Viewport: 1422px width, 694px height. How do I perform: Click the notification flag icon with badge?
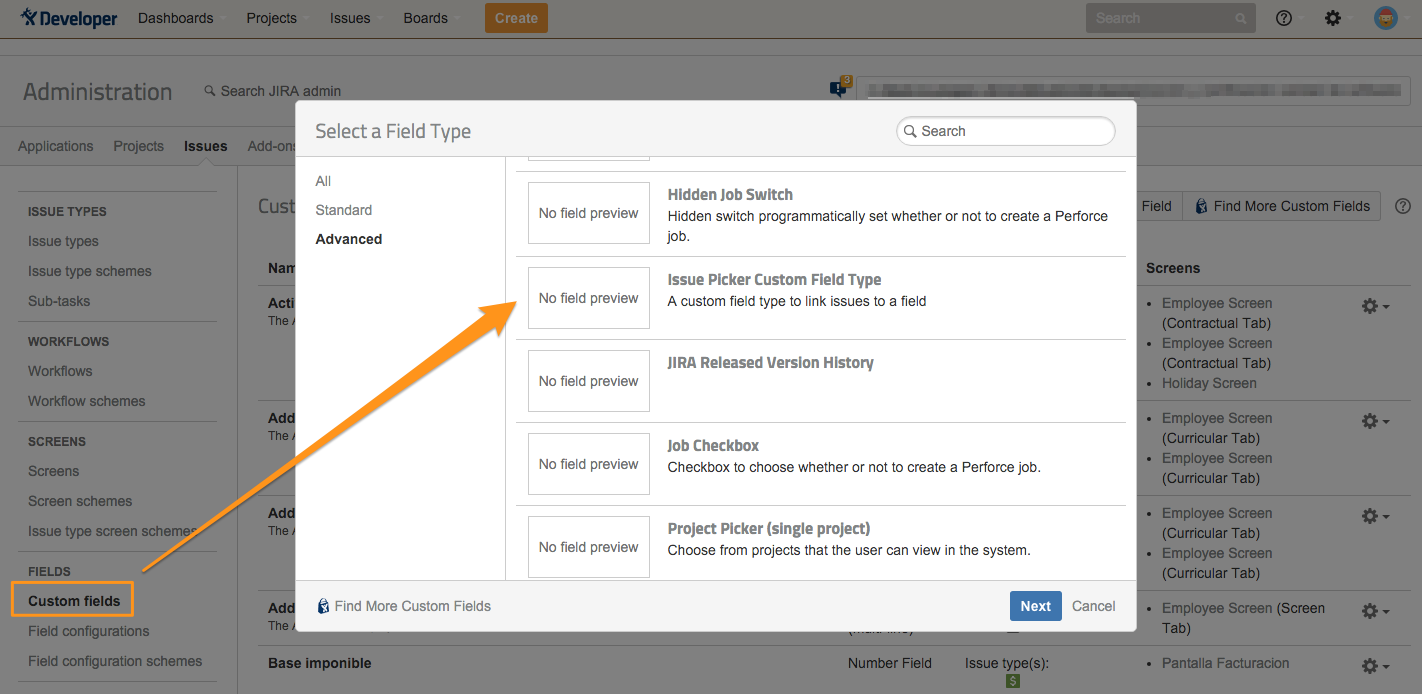840,88
